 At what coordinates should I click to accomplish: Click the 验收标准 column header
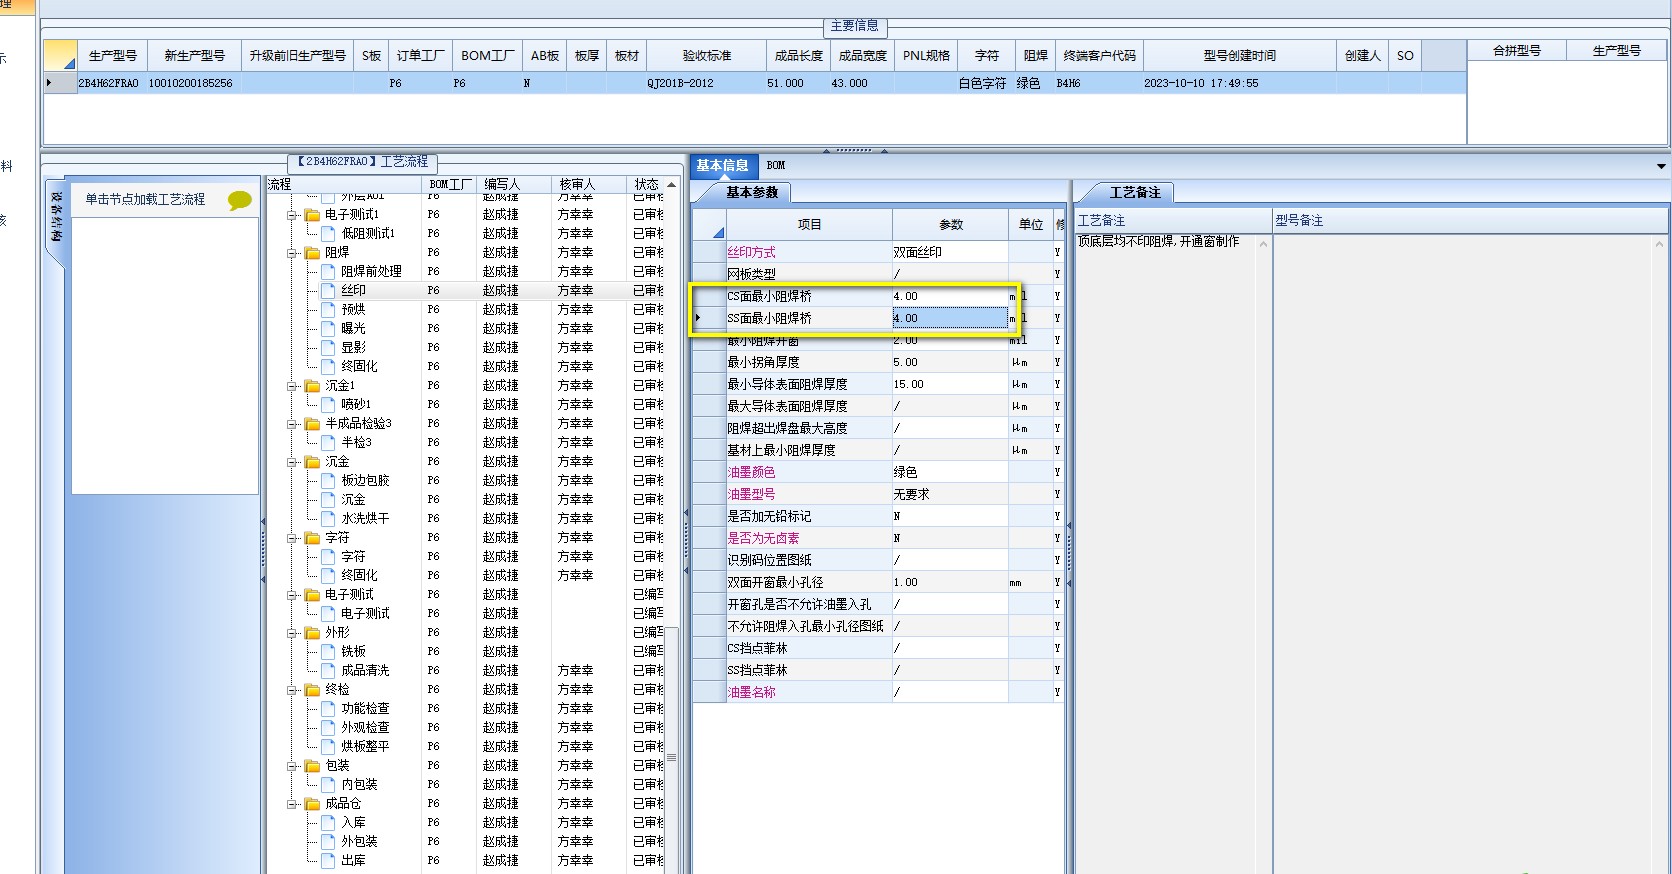tap(707, 56)
